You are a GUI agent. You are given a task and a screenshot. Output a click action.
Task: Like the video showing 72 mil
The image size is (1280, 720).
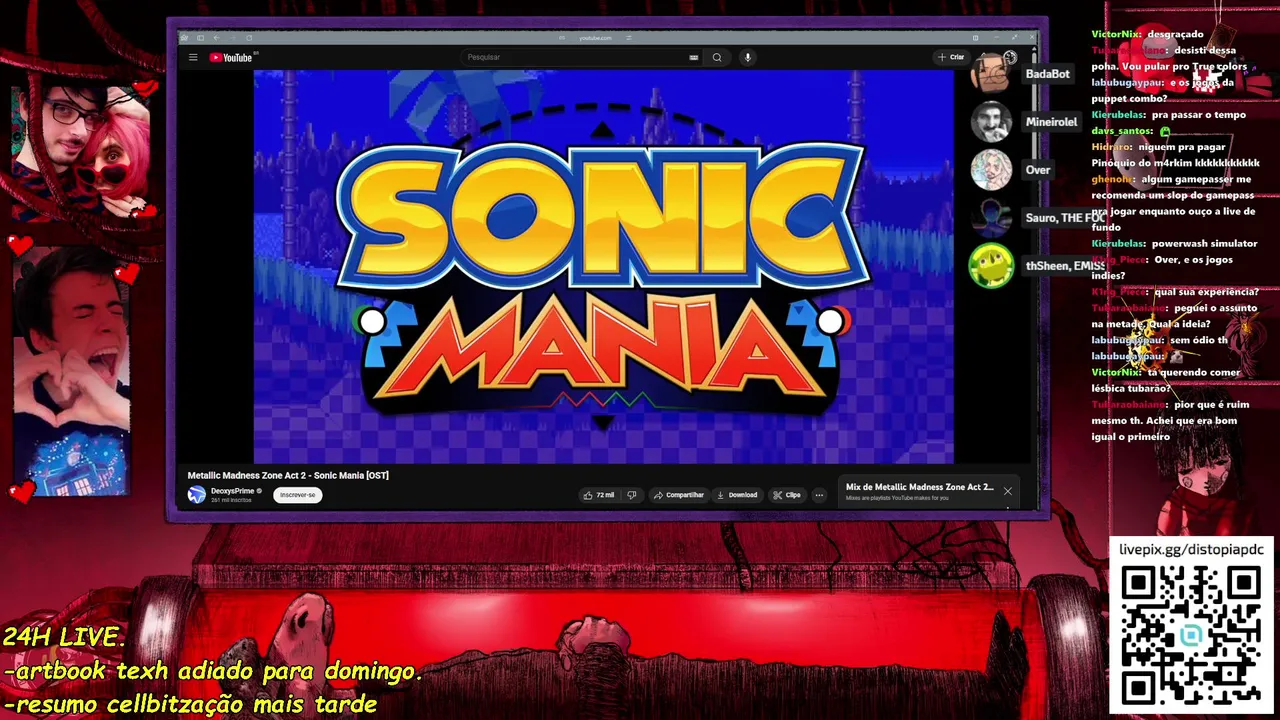coord(600,494)
